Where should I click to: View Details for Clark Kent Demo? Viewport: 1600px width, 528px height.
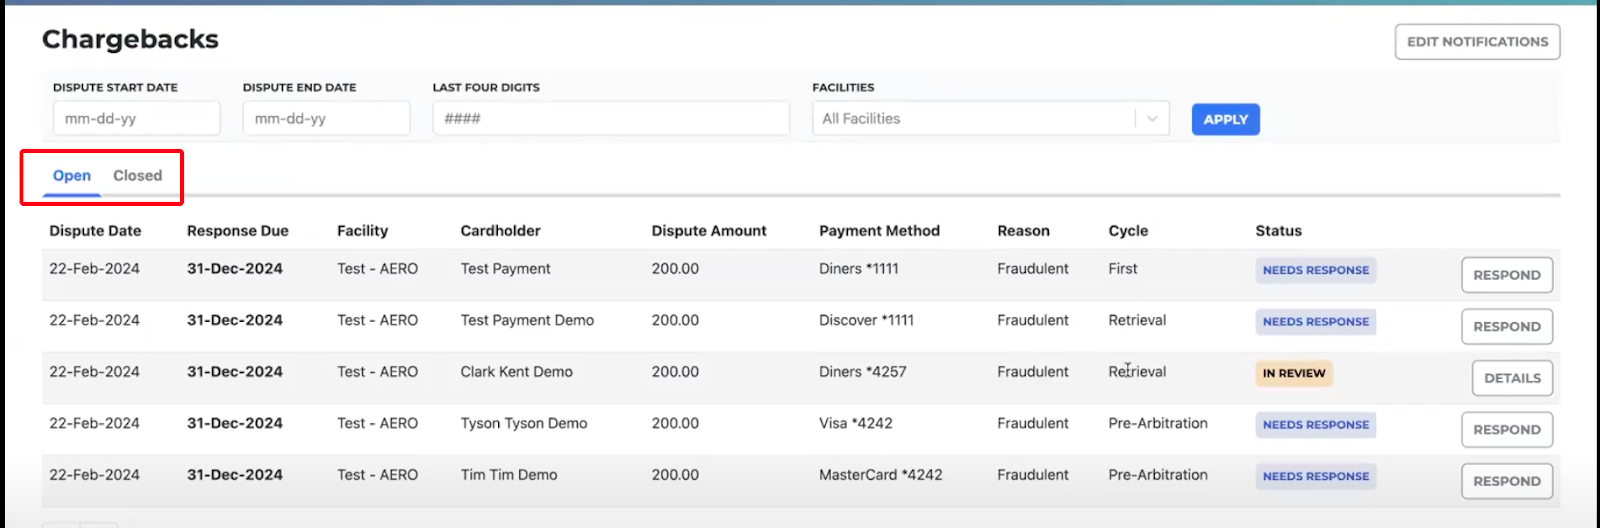[x=1511, y=378]
